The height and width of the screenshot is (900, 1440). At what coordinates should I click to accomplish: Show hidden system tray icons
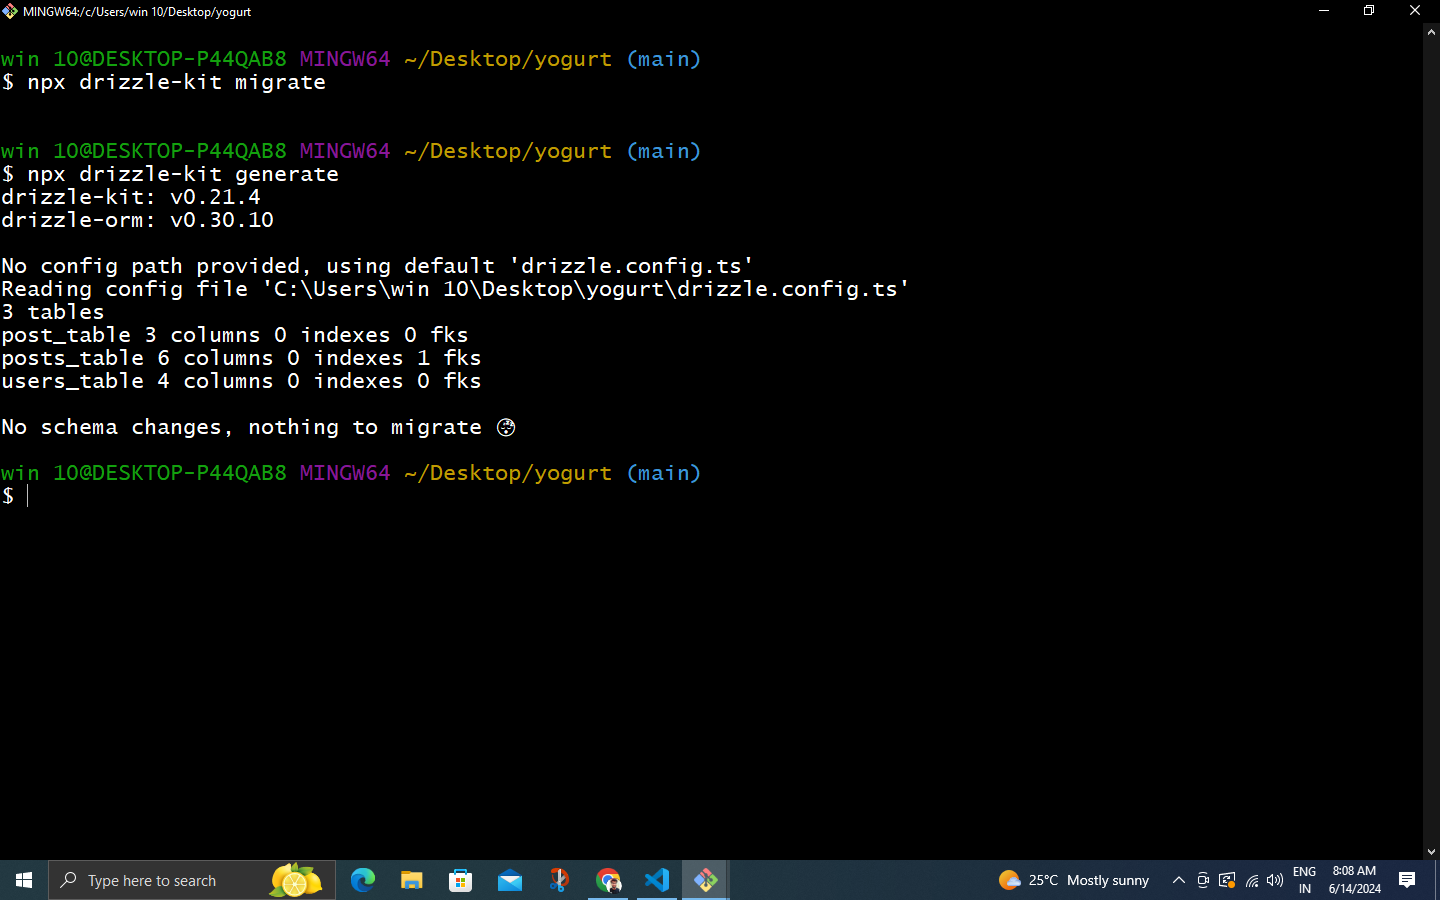pyautogui.click(x=1179, y=880)
